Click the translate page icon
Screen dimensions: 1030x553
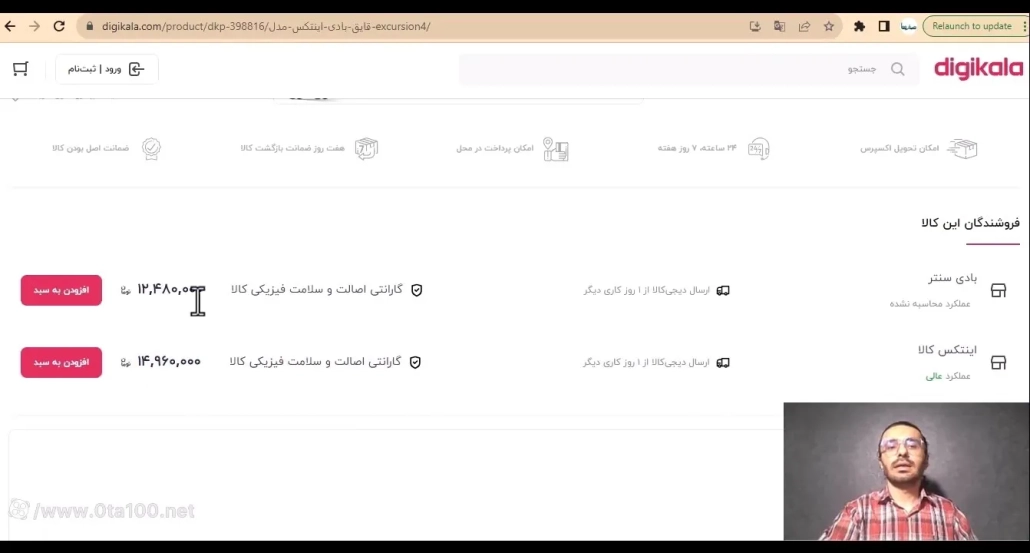(x=780, y=26)
